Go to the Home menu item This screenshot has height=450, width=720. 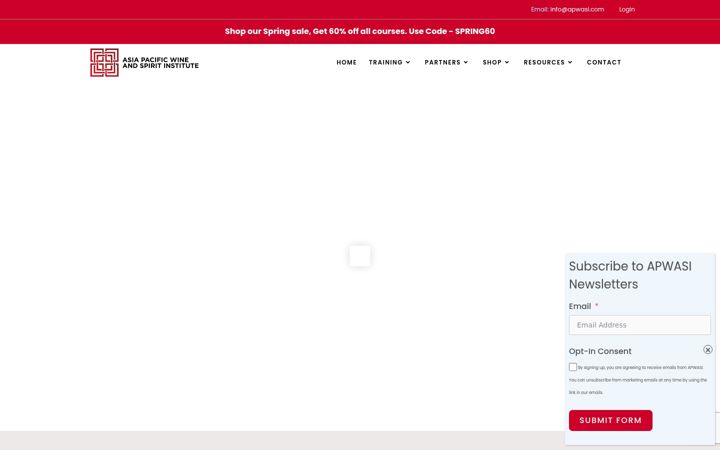(x=346, y=62)
